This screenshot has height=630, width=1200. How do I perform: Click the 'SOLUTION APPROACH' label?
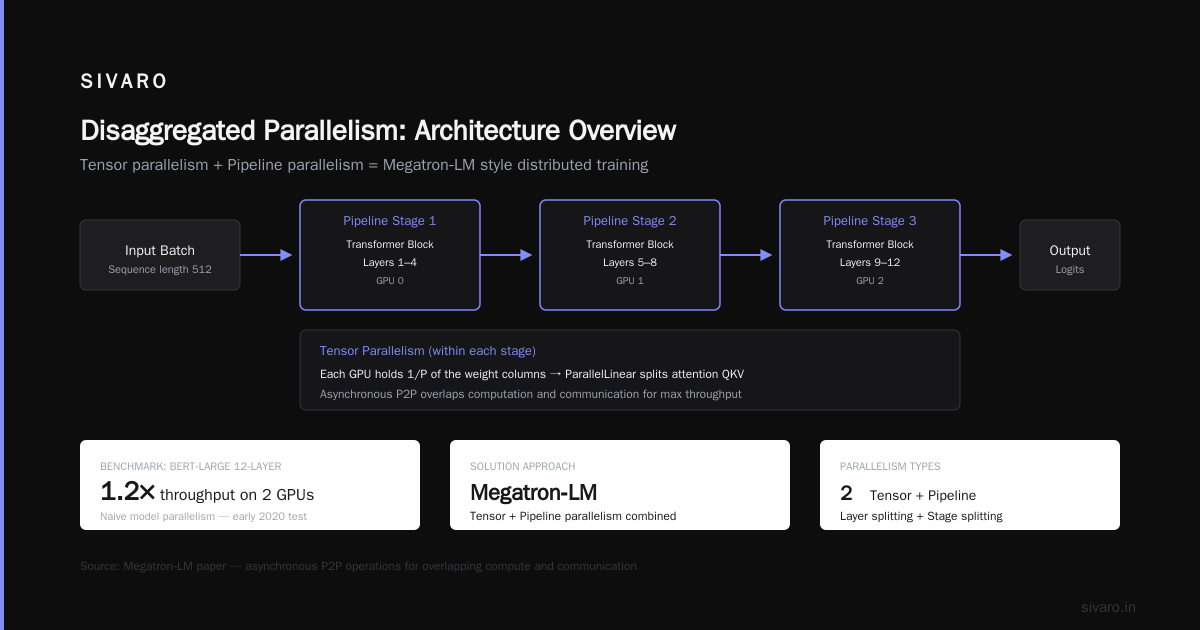523,467
